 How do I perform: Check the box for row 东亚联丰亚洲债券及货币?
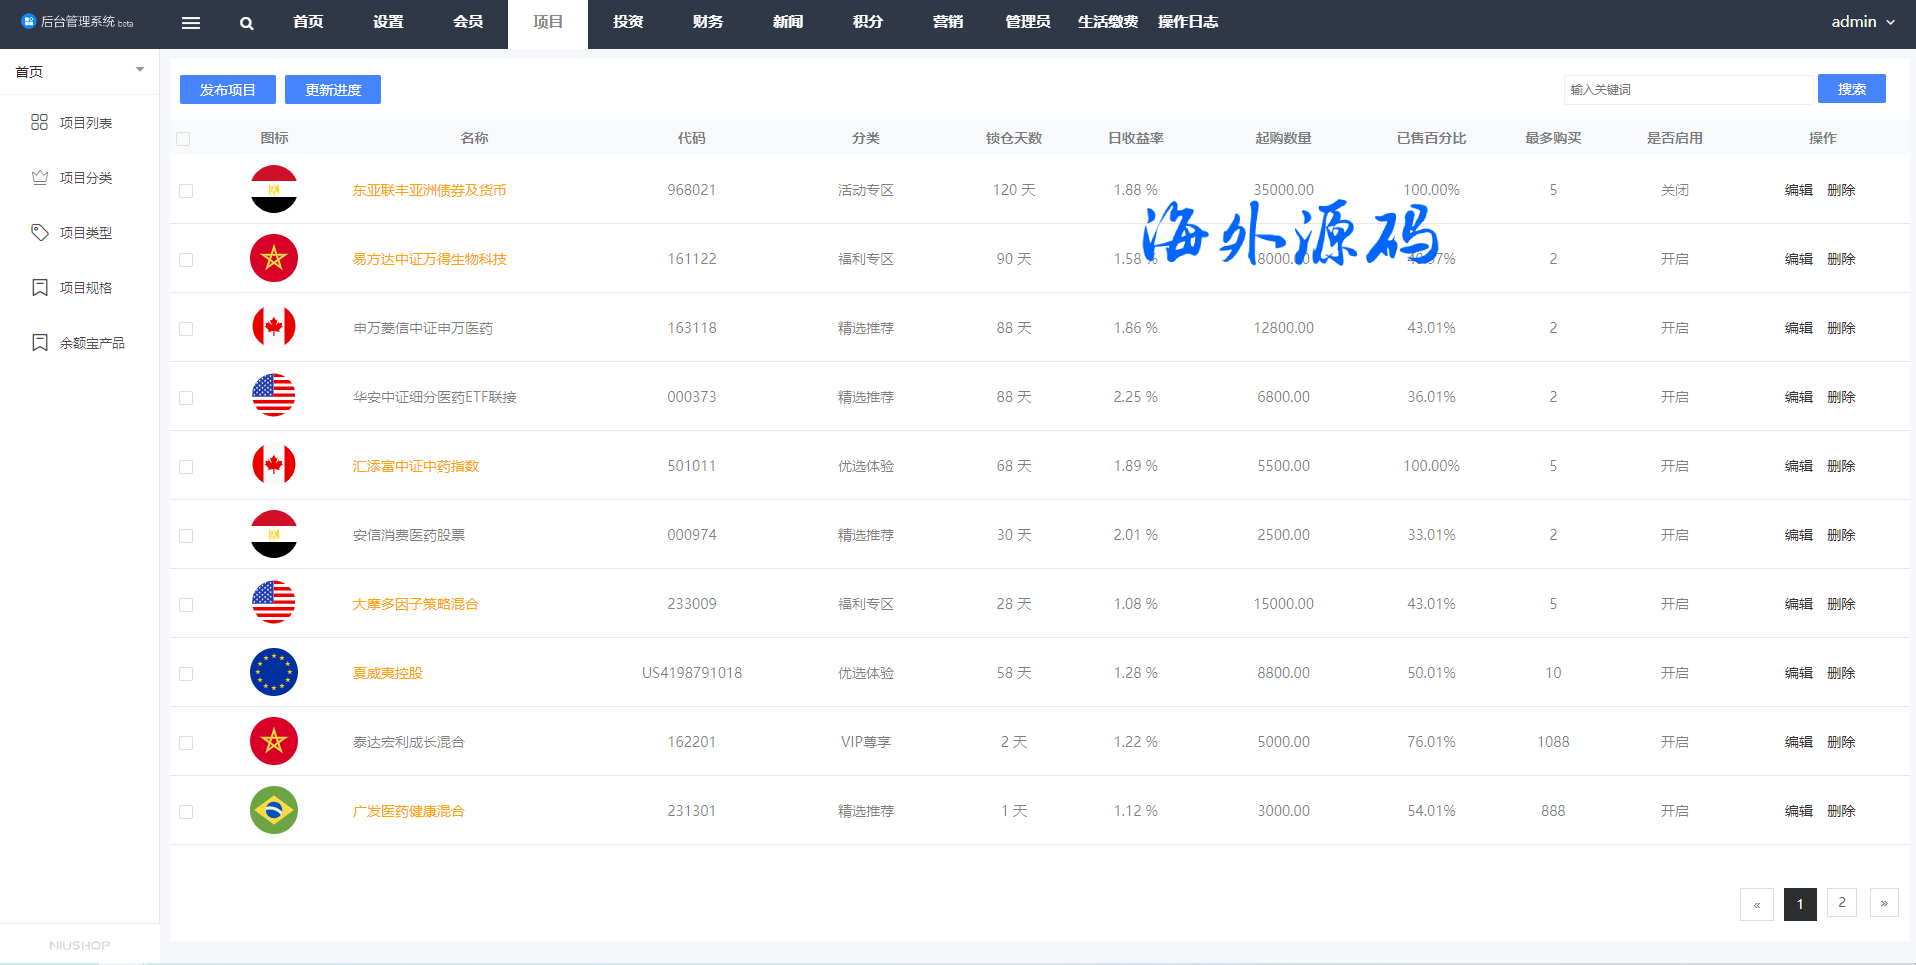(x=186, y=191)
